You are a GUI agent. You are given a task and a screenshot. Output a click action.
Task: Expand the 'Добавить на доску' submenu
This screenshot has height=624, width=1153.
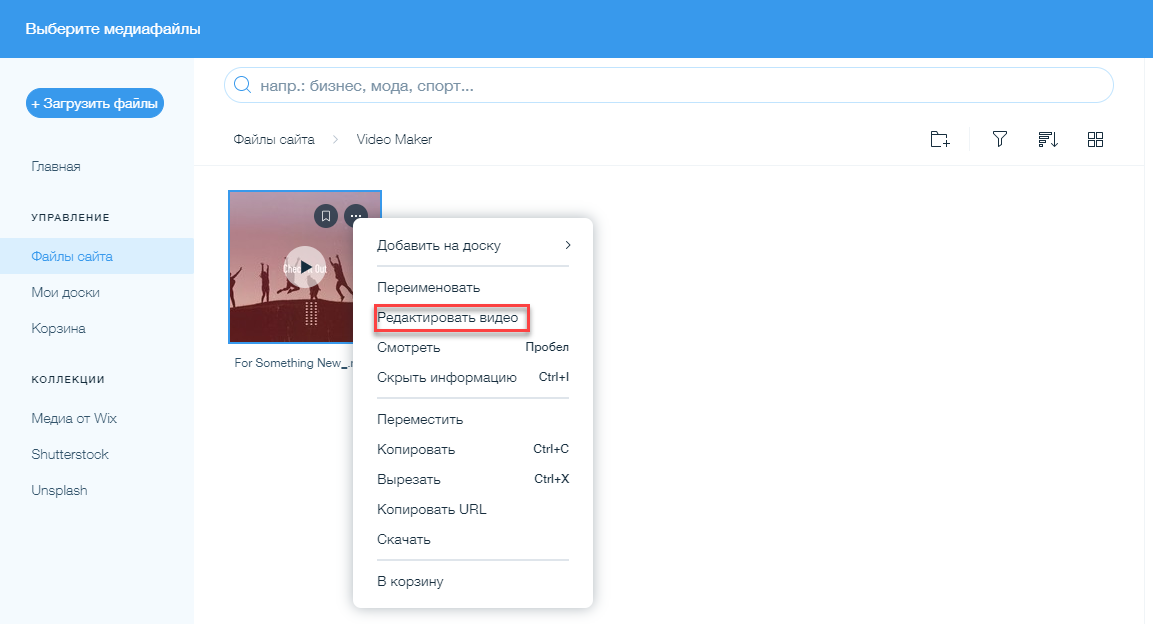coord(472,245)
